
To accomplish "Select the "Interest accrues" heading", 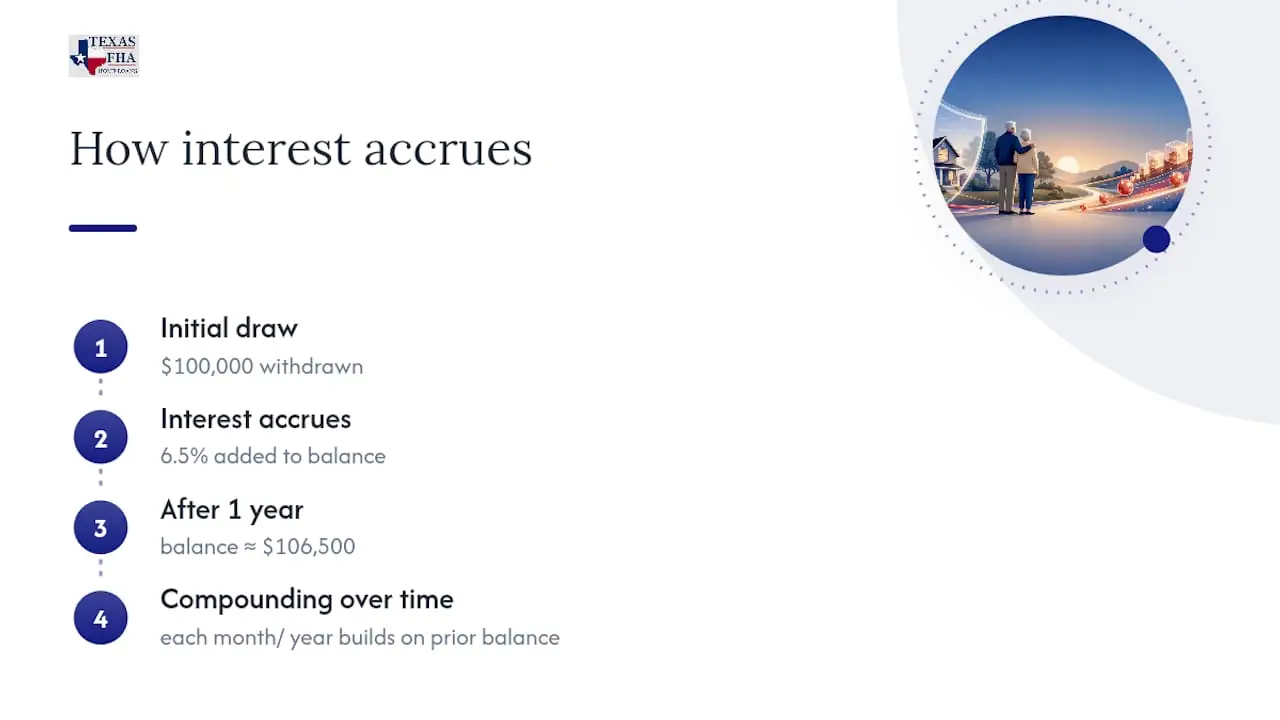I will (x=256, y=418).
